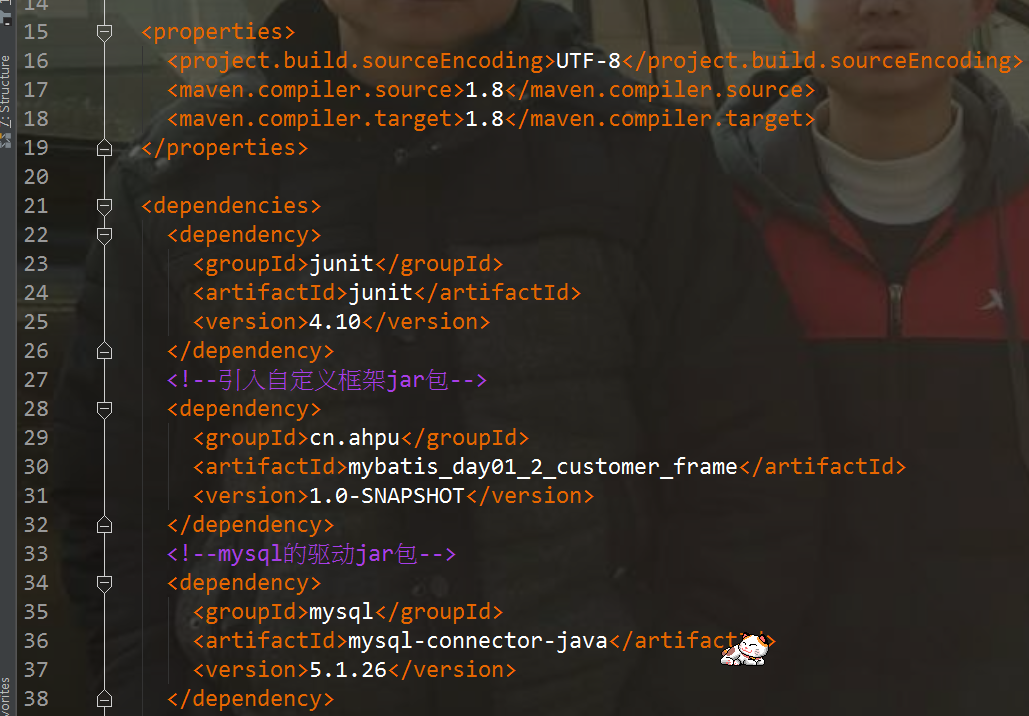Click the 1.0-SNAPSHOT version value
This screenshot has width=1029, height=716.
coord(387,496)
